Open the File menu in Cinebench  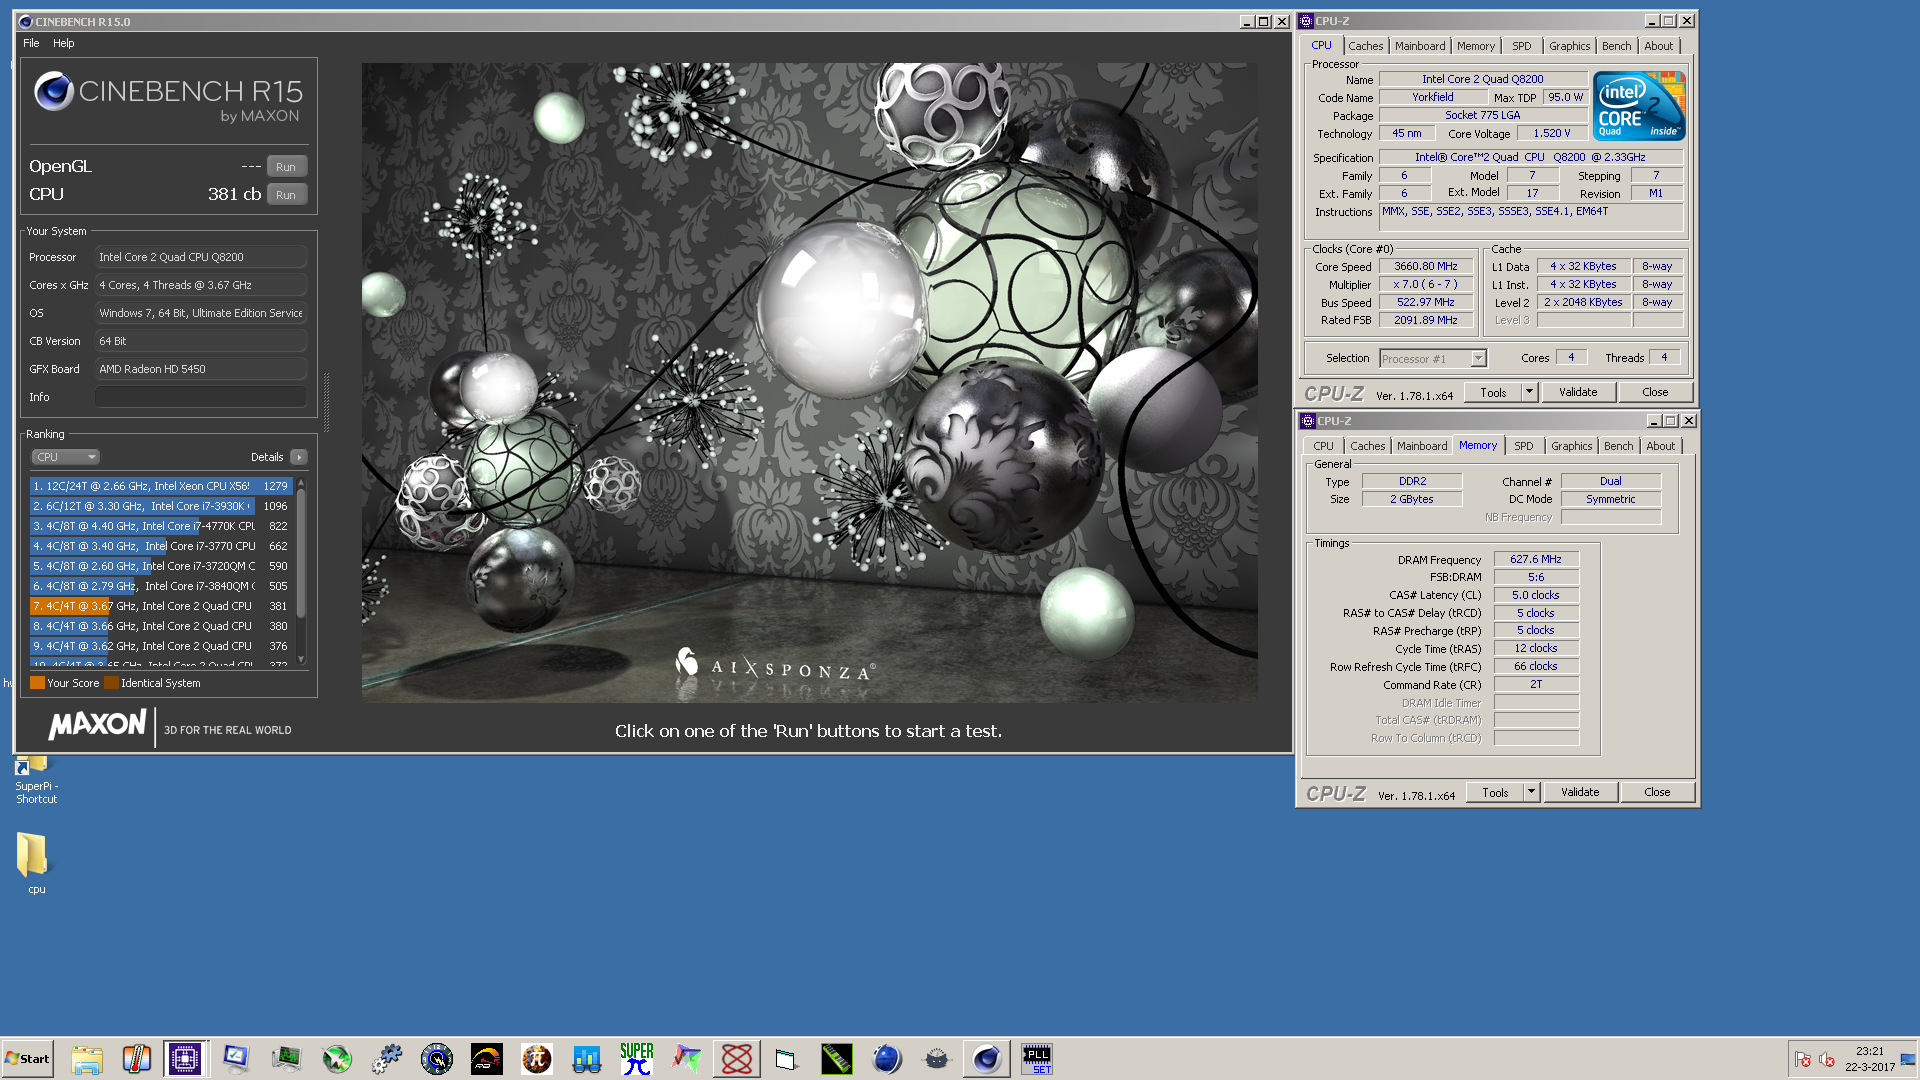pos(31,43)
